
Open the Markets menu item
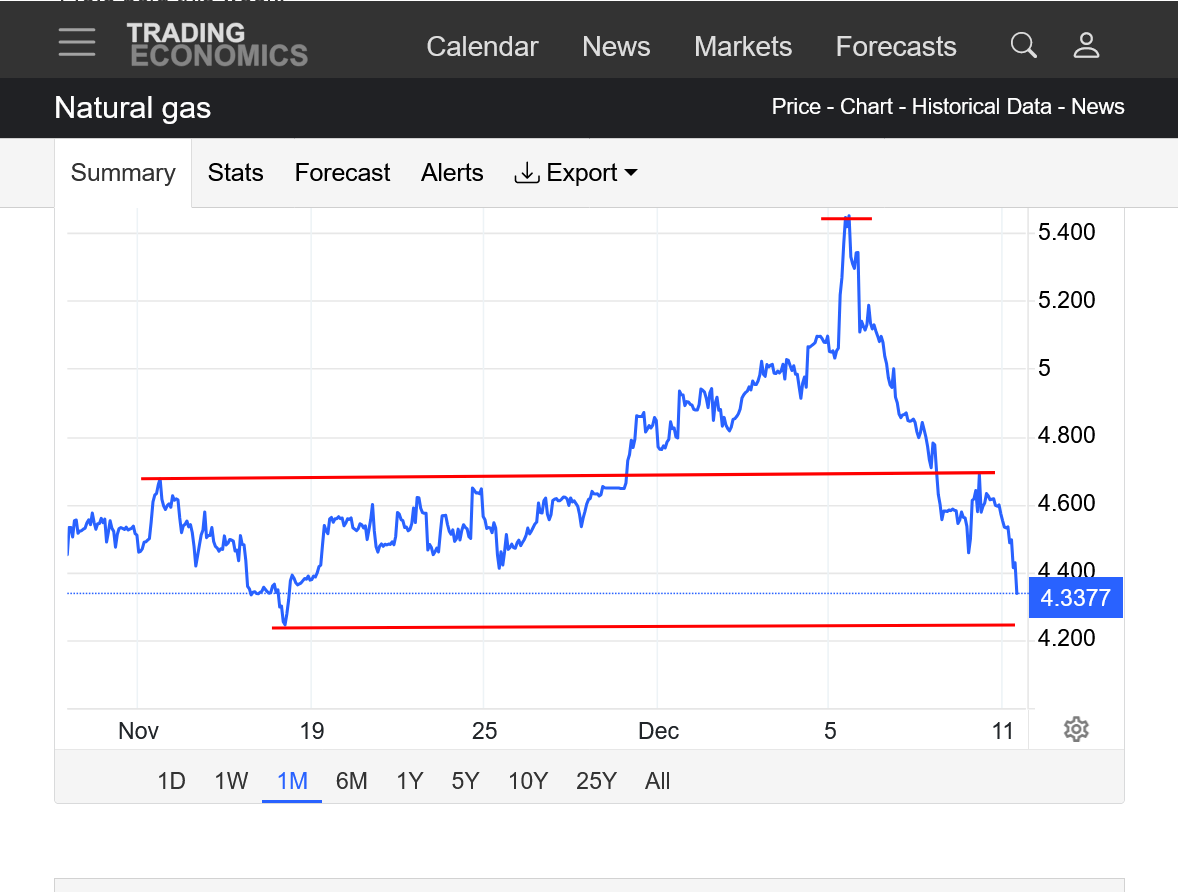743,47
